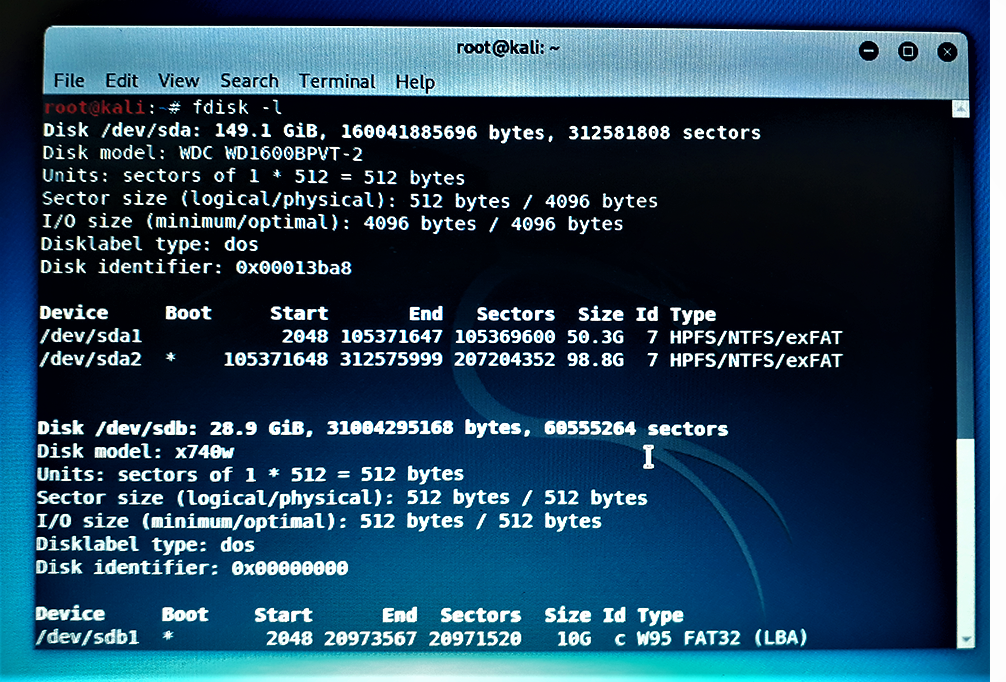The image size is (1006, 682).
Task: Click '/dev/sda2' device entry
Action: (x=90, y=359)
